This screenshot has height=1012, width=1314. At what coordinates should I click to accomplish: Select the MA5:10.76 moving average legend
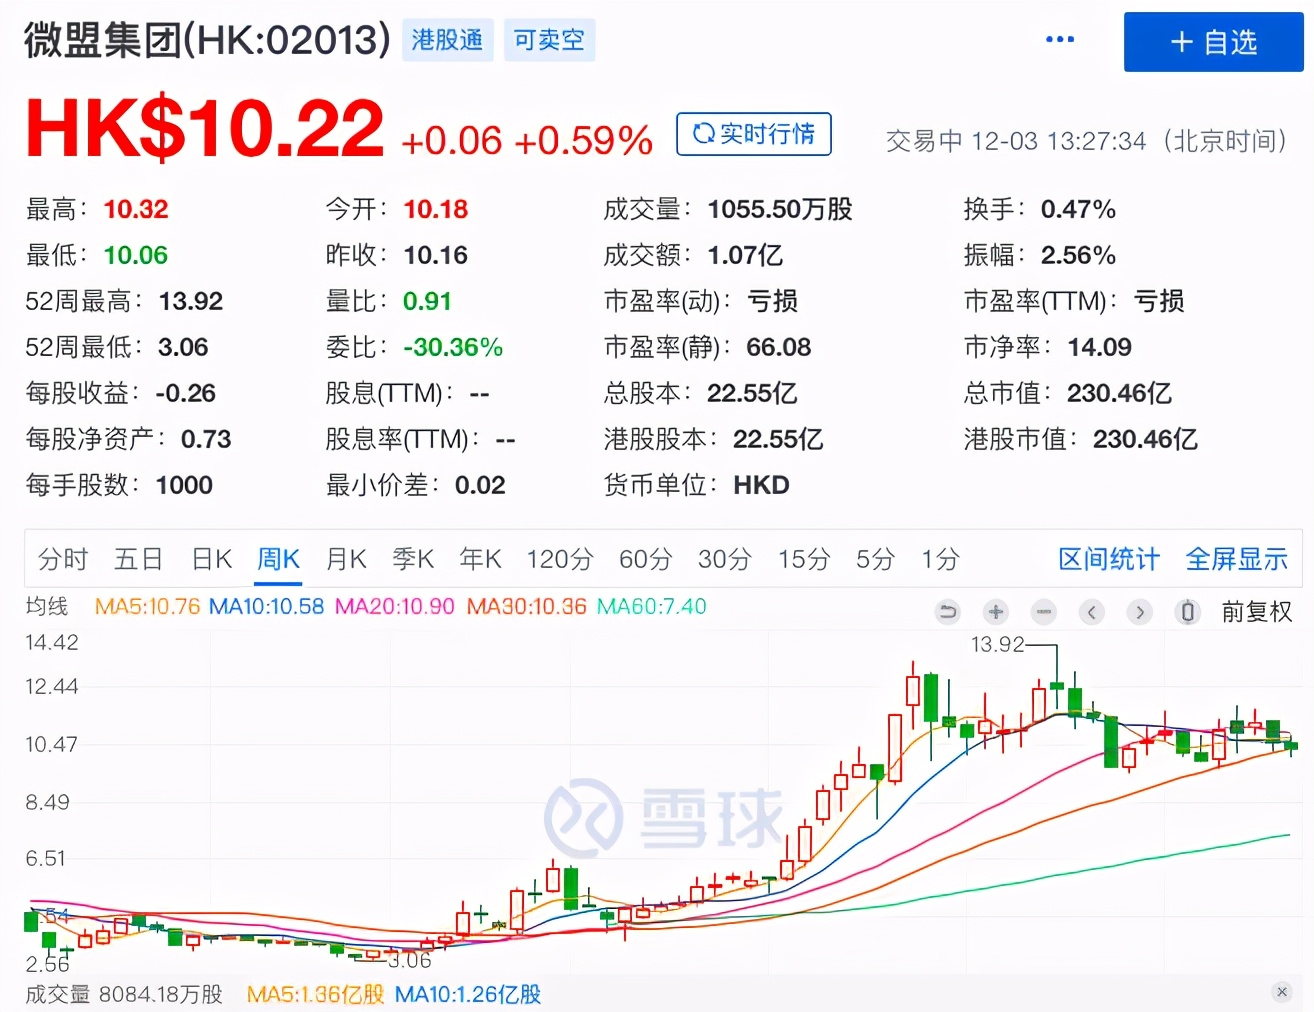[147, 607]
